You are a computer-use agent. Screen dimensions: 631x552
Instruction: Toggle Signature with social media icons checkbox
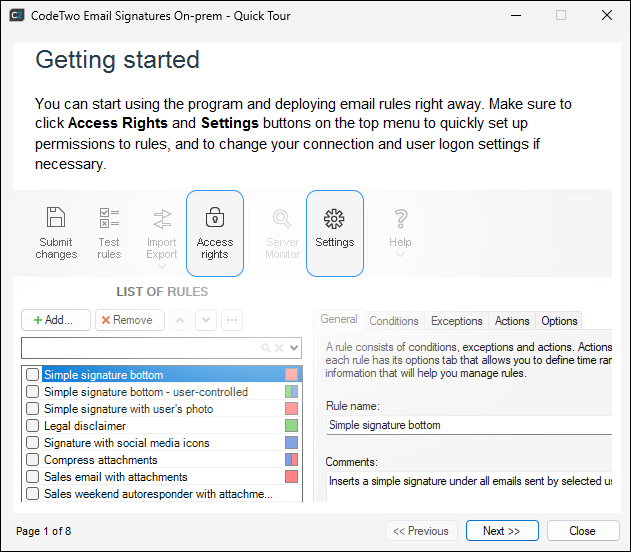pos(33,443)
